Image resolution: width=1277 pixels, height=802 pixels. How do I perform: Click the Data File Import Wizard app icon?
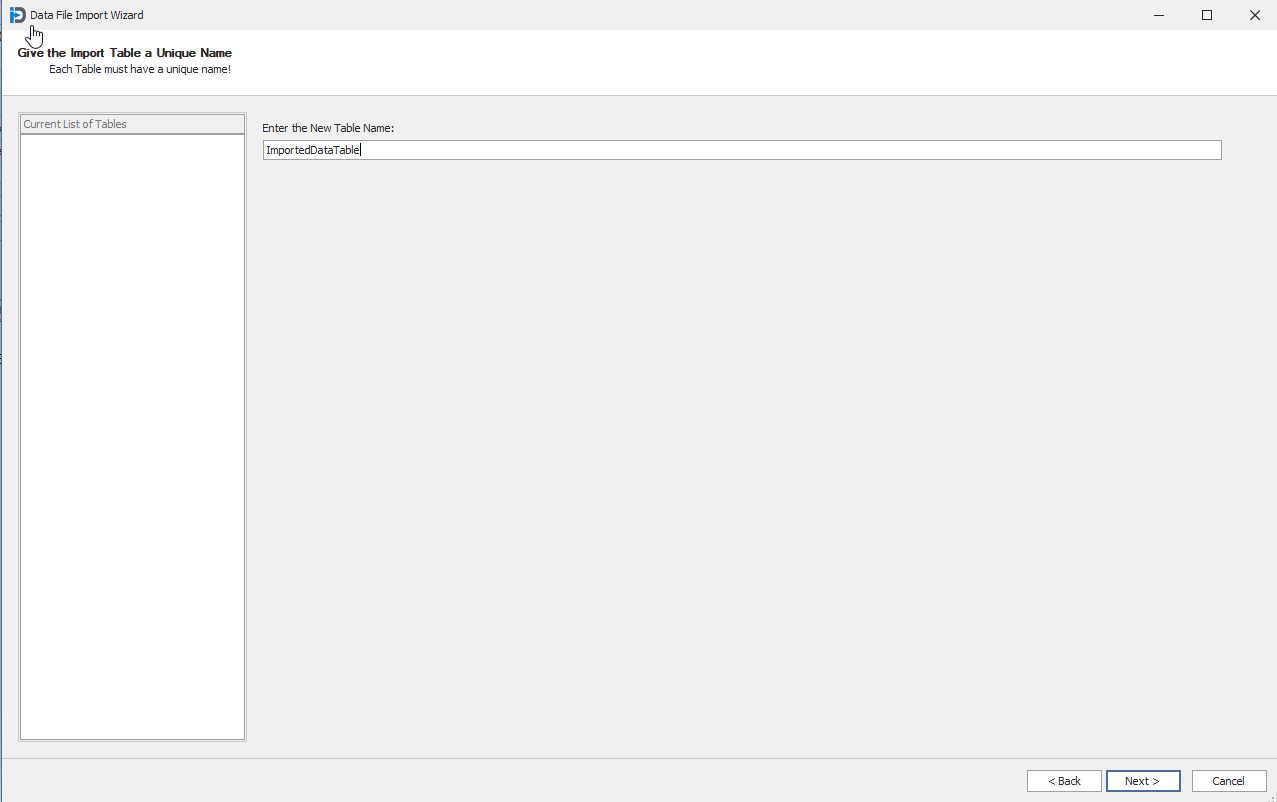click(17, 15)
